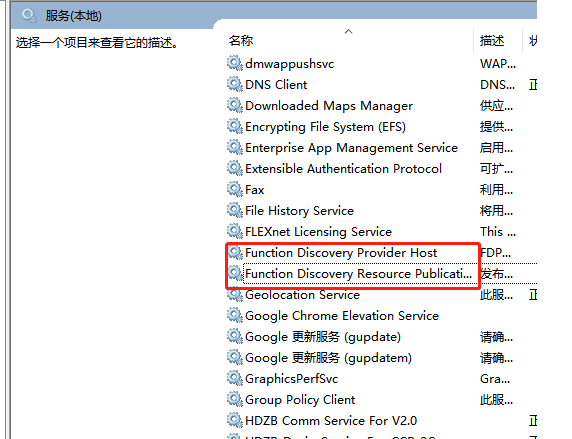Click Function Discovery Provider Host gear icon

[235, 253]
